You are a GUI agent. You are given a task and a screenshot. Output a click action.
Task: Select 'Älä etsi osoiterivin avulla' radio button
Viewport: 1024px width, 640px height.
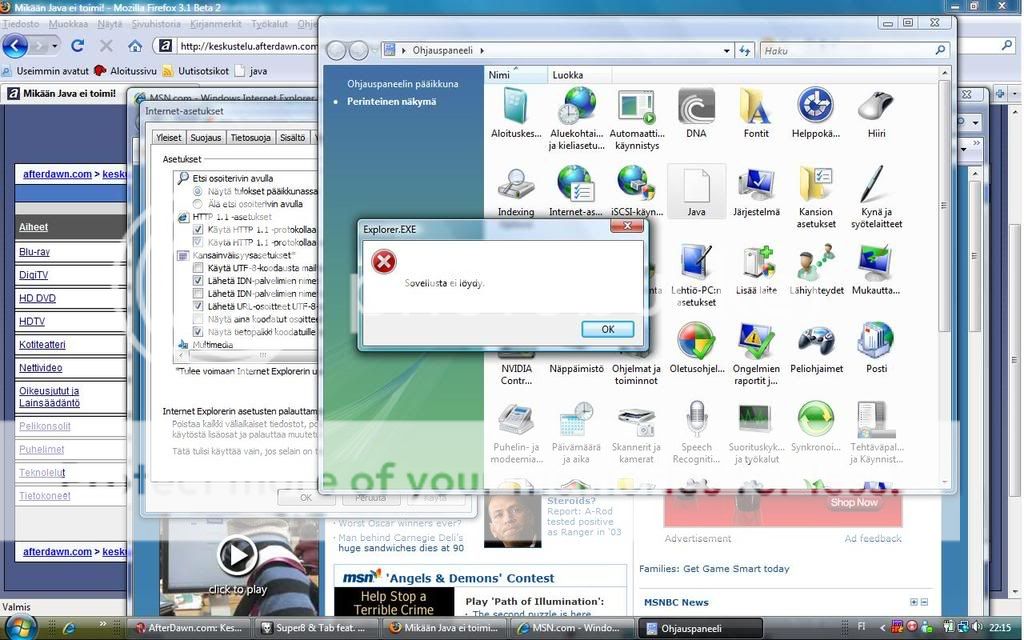click(197, 204)
